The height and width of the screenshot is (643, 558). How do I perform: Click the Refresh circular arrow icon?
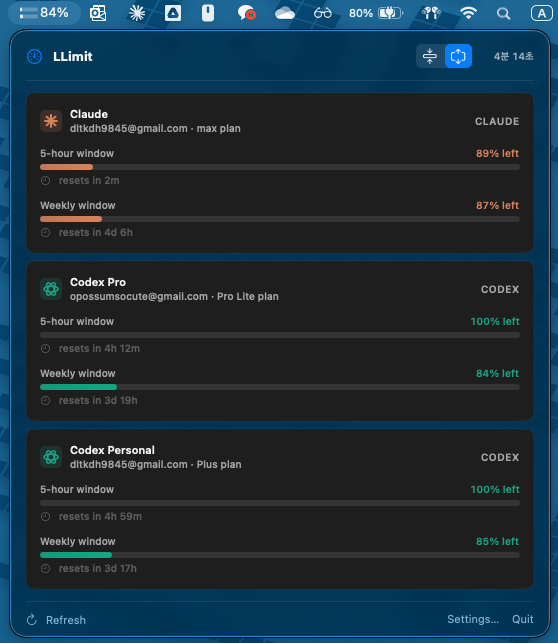pyautogui.click(x=32, y=620)
